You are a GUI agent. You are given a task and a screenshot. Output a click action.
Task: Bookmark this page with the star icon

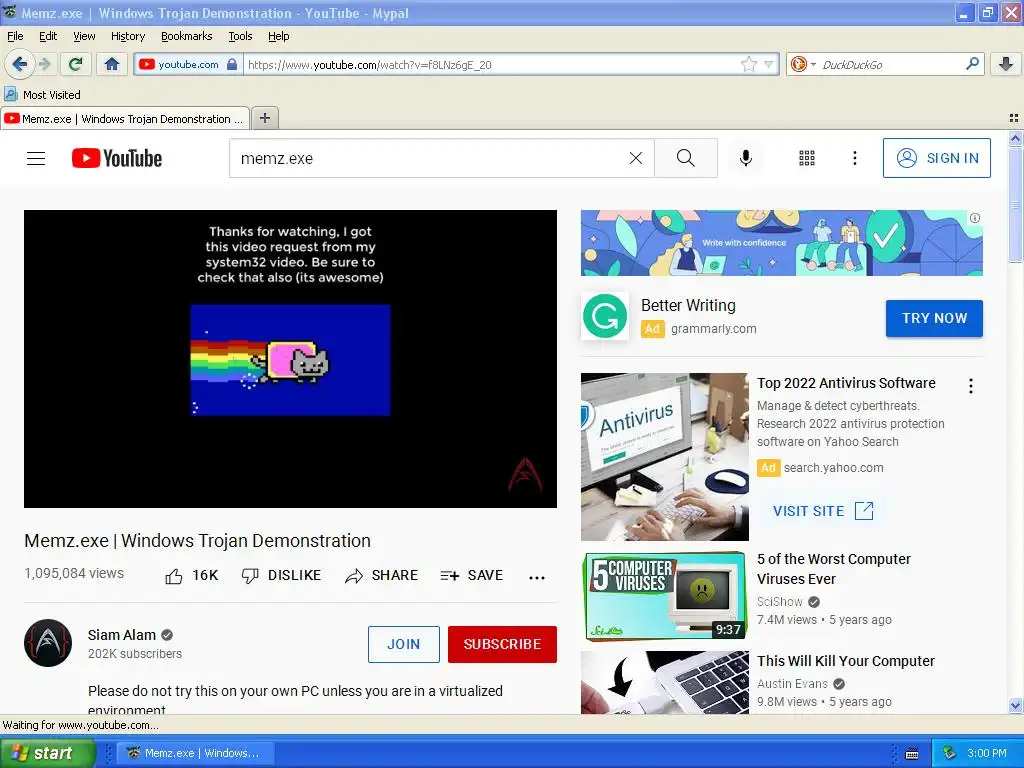[x=748, y=64]
